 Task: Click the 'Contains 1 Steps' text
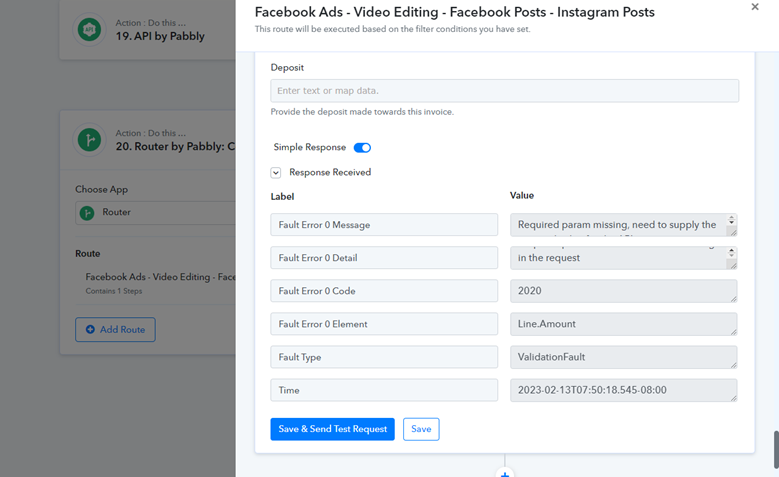tap(114, 291)
